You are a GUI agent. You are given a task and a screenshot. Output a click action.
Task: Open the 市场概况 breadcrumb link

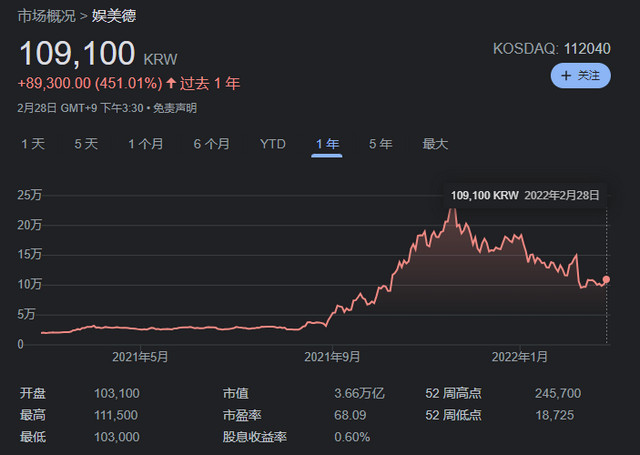[48, 16]
